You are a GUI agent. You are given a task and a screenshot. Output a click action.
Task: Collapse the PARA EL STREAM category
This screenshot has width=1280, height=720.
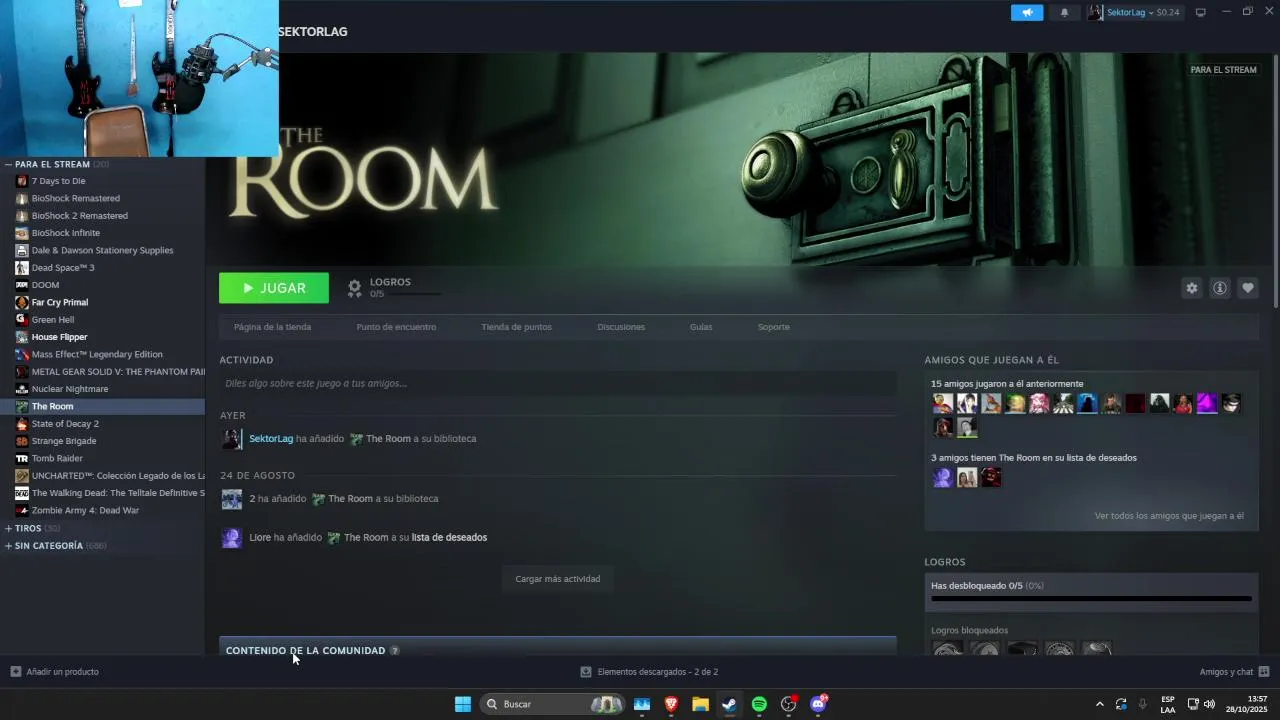pyautogui.click(x=8, y=164)
